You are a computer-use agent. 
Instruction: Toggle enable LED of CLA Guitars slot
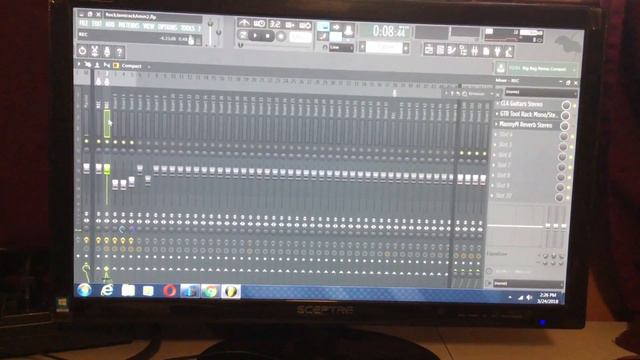tap(574, 106)
